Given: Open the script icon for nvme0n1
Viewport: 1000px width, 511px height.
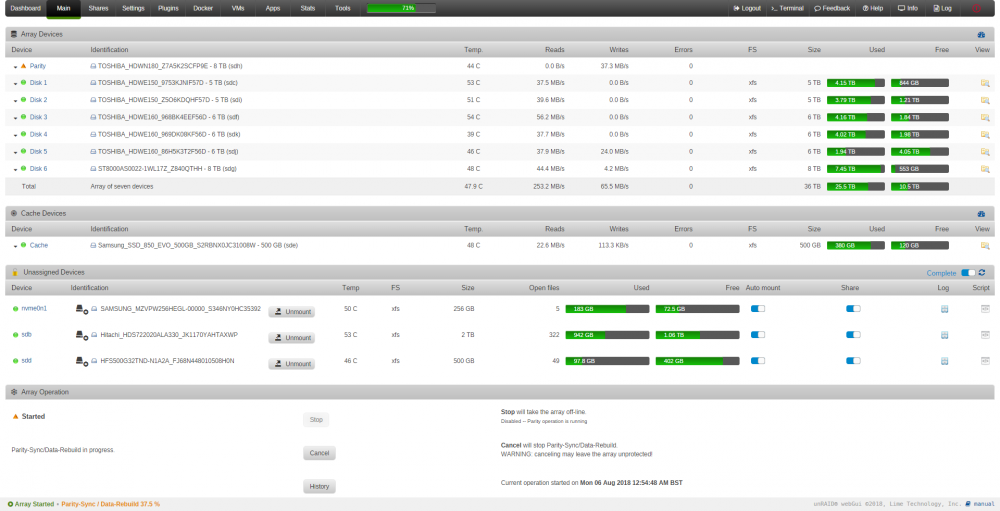Looking at the screenshot, I should [985, 309].
